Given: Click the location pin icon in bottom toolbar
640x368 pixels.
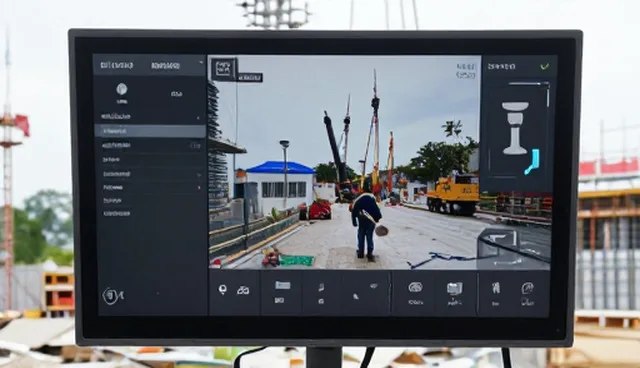Looking at the screenshot, I should pos(222,290).
